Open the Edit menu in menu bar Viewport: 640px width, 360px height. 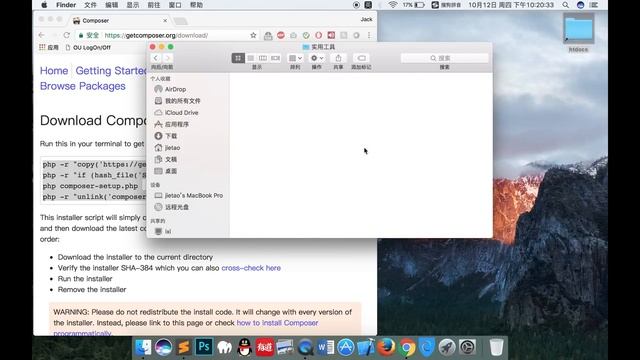(x=111, y=5)
